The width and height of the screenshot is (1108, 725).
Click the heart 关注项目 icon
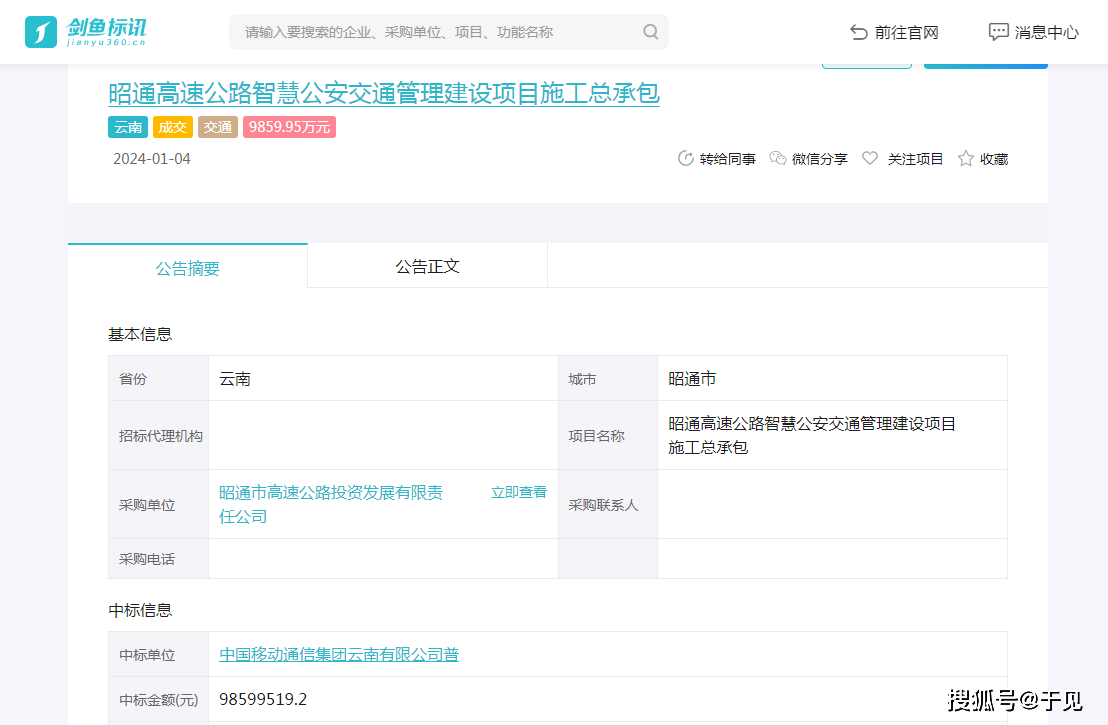click(870, 158)
